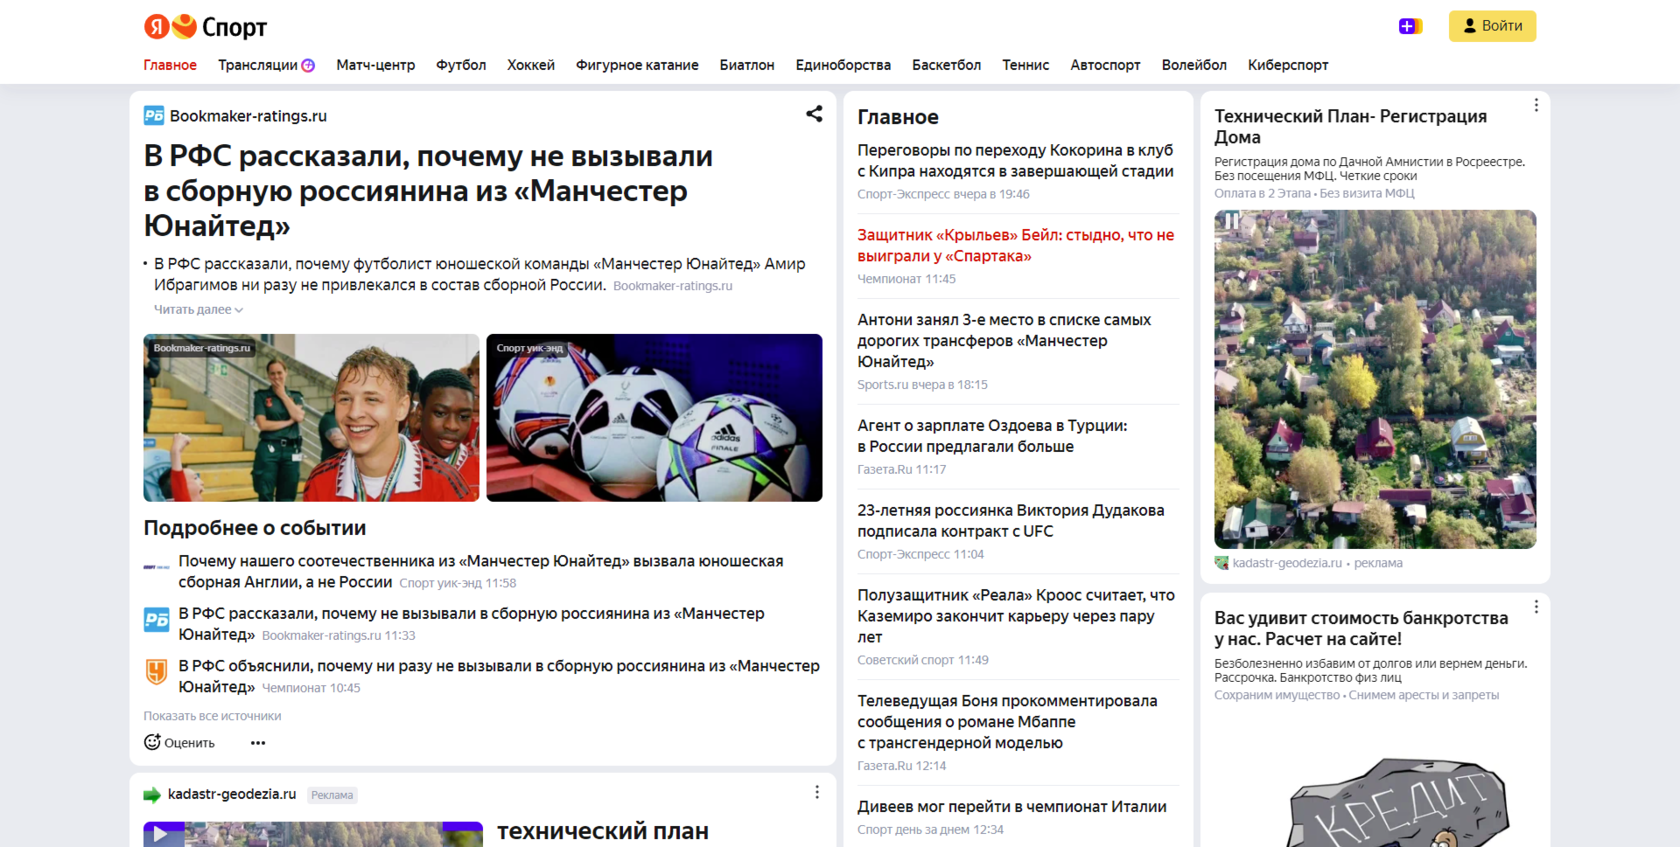This screenshot has height=847, width=1680.
Task: Open options for Технический План ad
Action: coord(1536,105)
